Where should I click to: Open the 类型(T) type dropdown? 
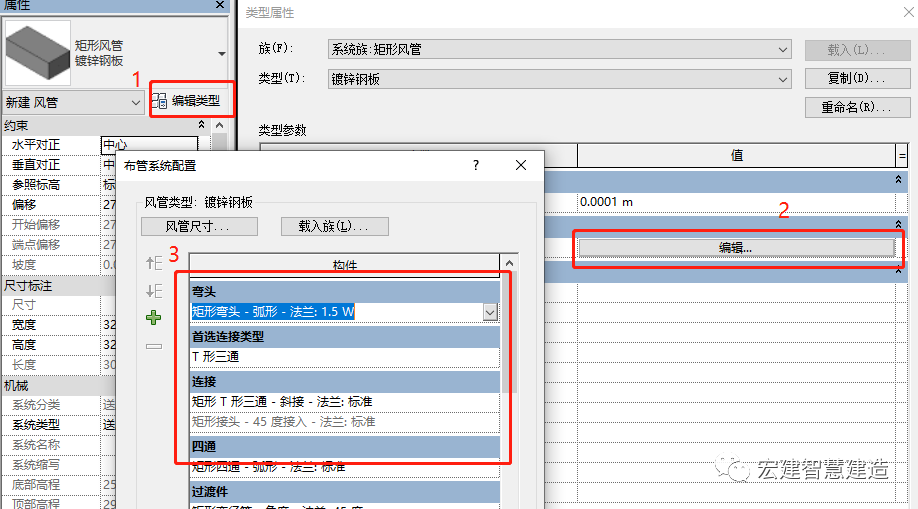click(x=560, y=79)
